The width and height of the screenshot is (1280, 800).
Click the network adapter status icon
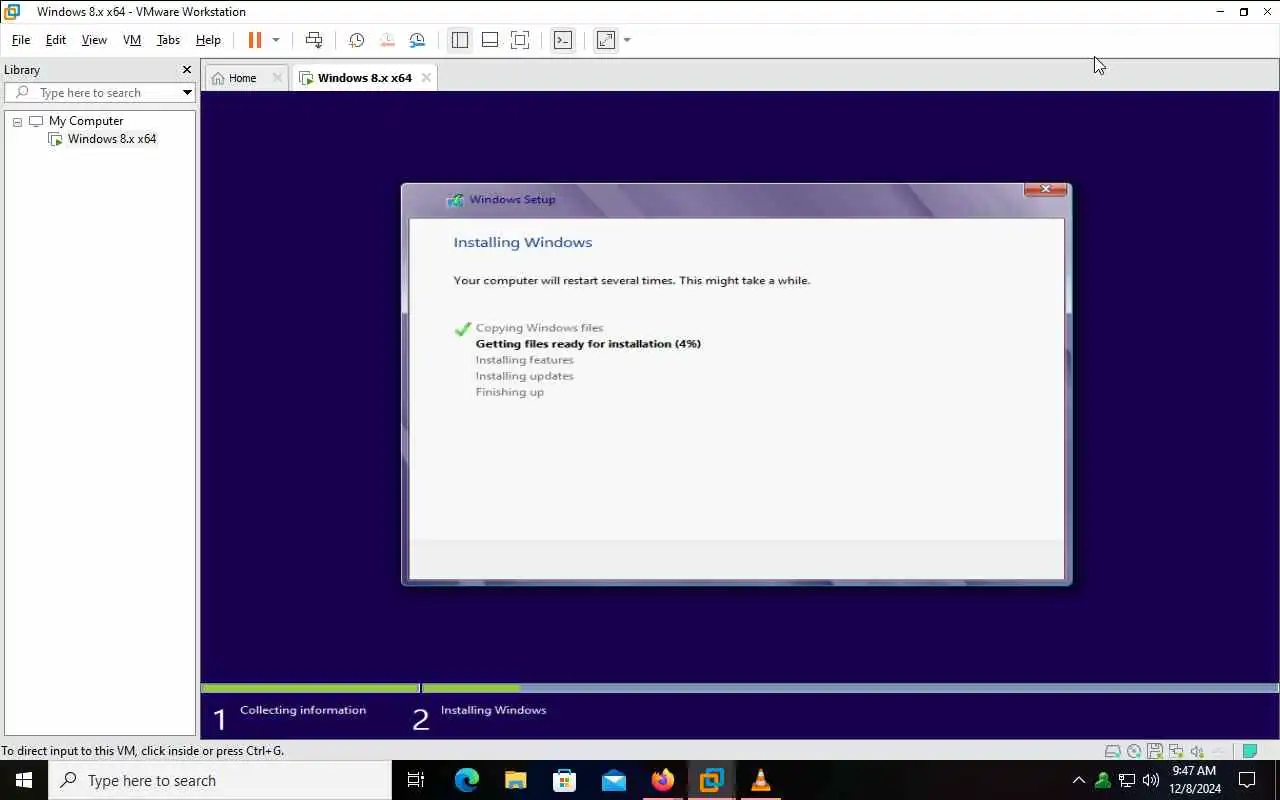1176,751
